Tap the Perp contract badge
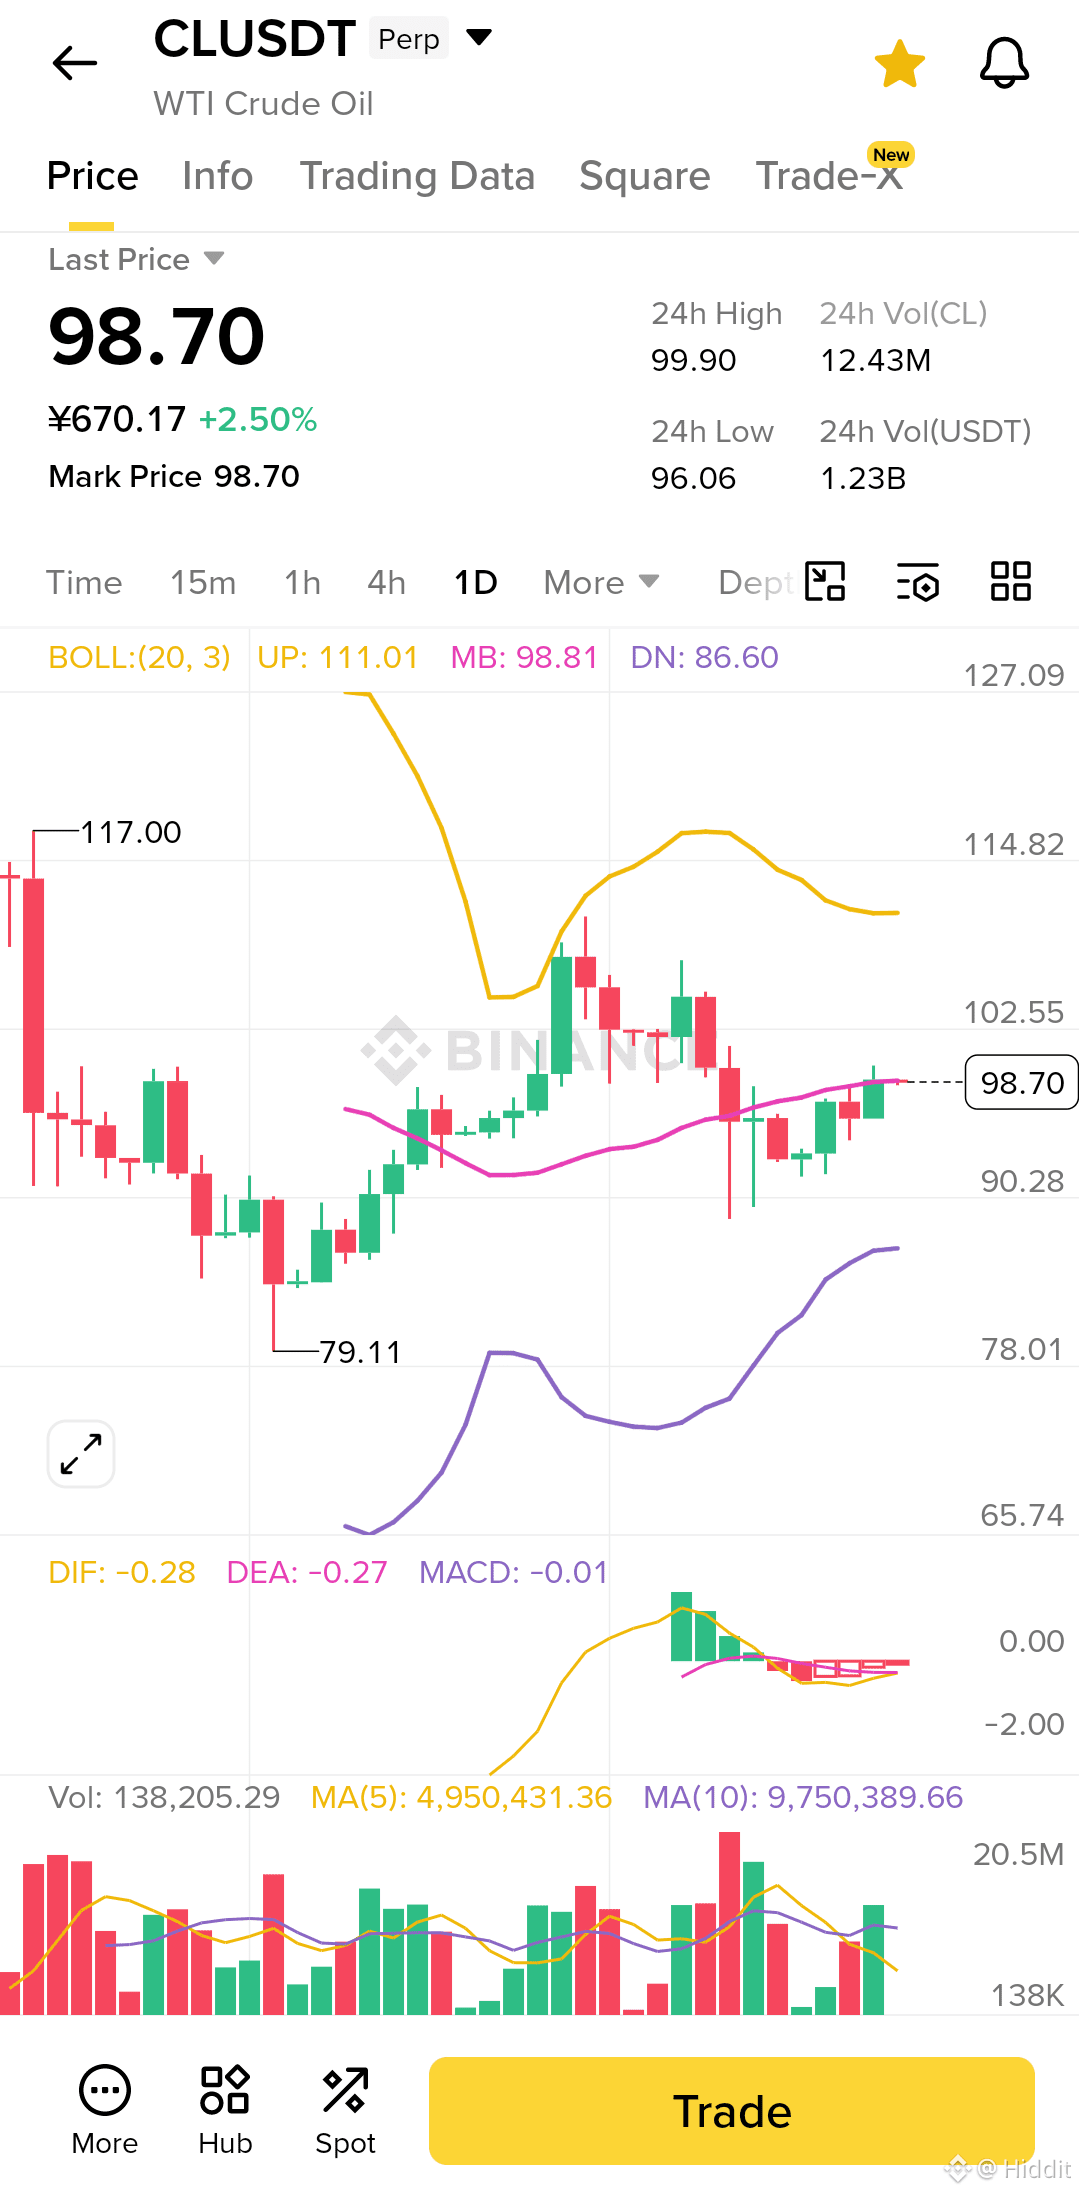Image resolution: width=1079 pixels, height=2194 pixels. point(409,39)
